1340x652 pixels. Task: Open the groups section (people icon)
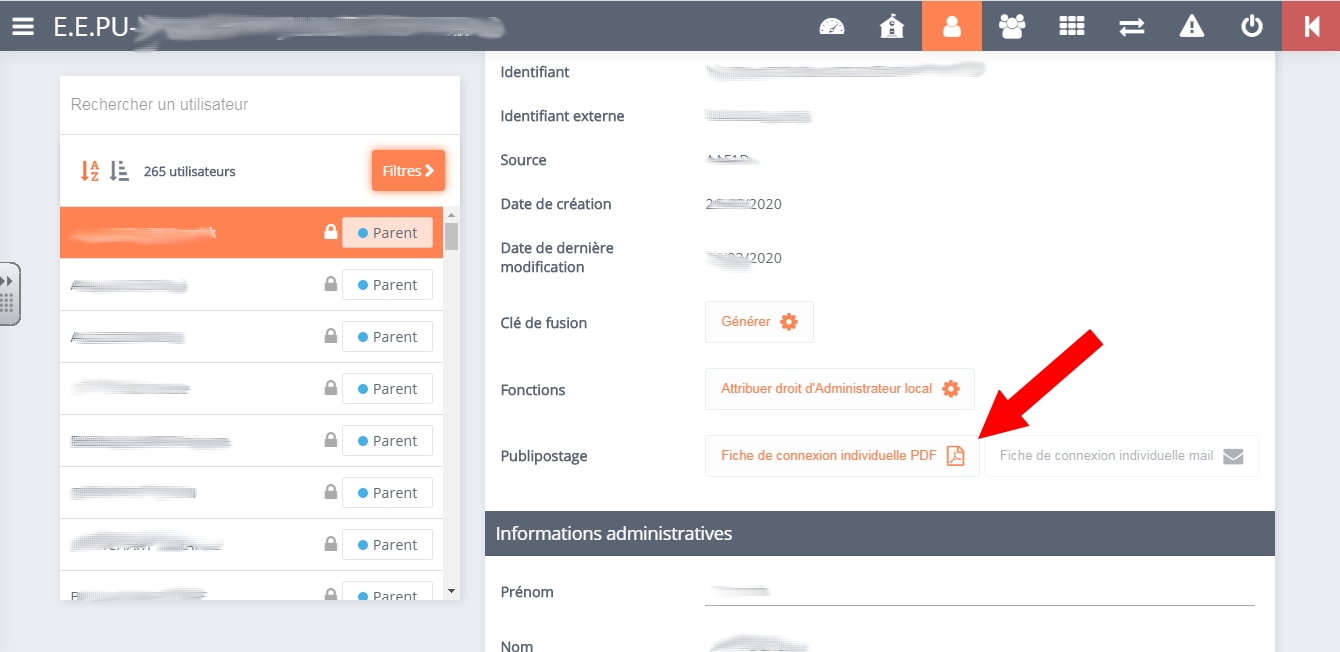(1011, 26)
